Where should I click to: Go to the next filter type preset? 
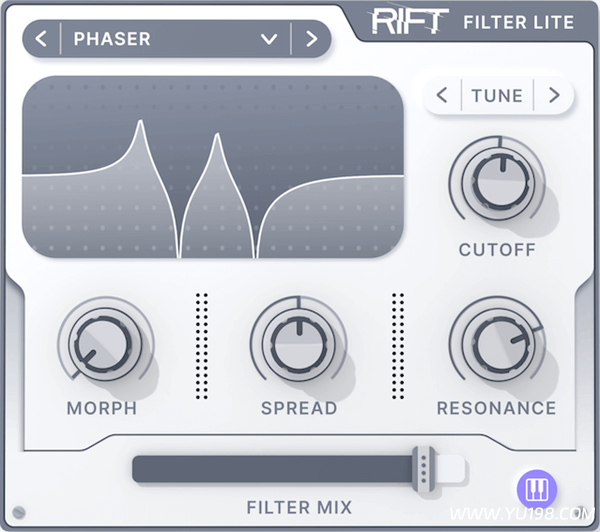[x=311, y=39]
